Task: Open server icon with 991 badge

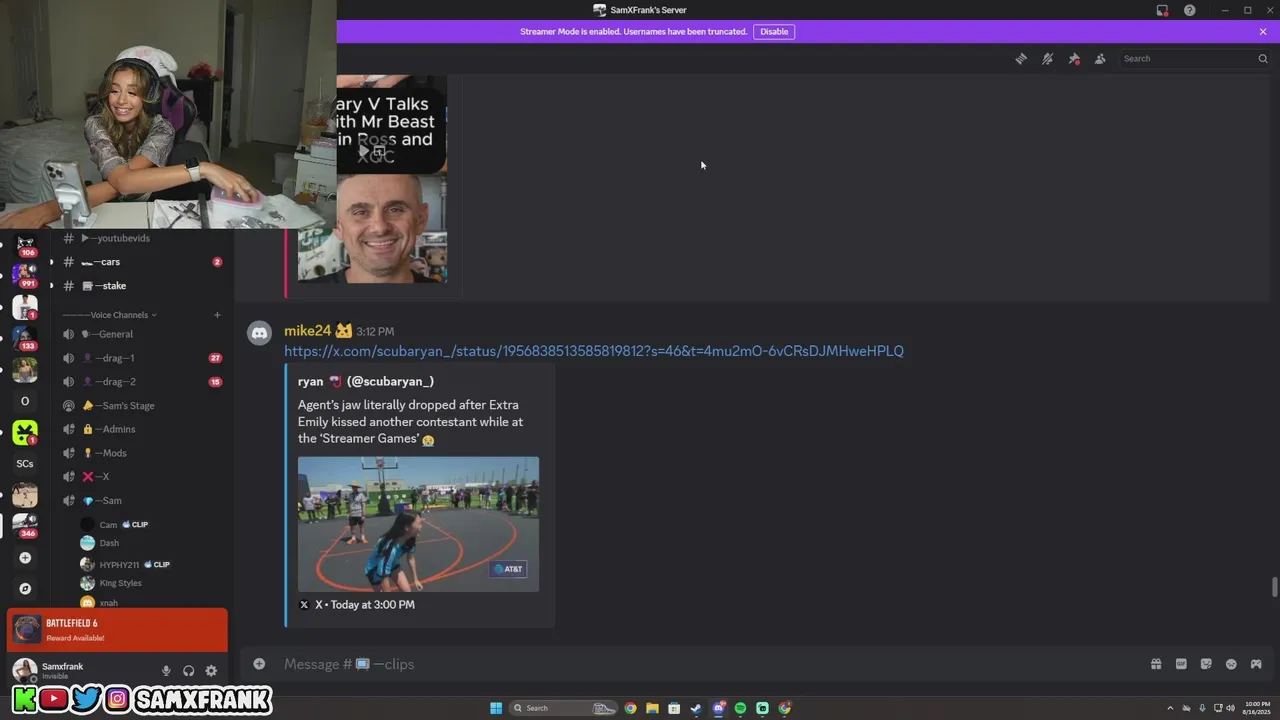Action: click(x=25, y=274)
